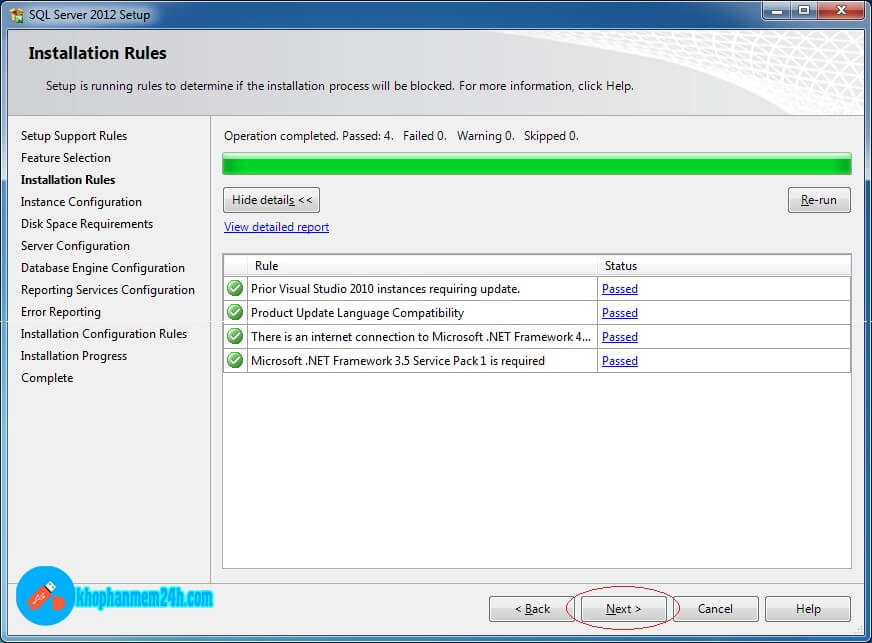Image resolution: width=872 pixels, height=643 pixels.
Task: Go back with the Back button
Action: (x=532, y=608)
